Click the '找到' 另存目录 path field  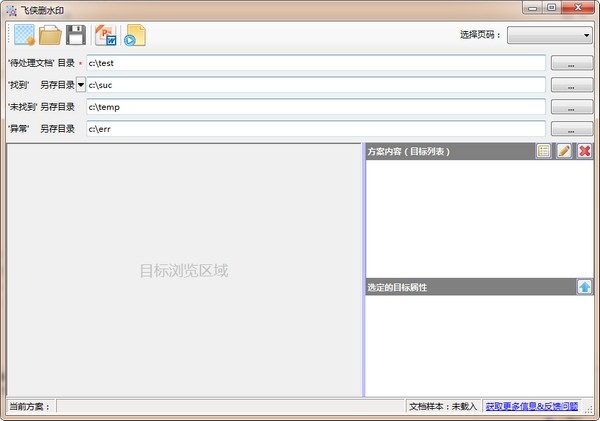pos(315,85)
